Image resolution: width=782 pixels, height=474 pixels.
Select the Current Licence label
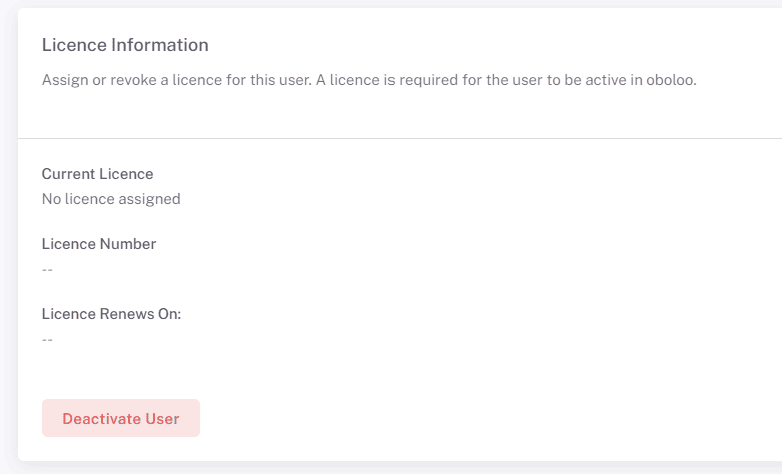pyautogui.click(x=97, y=174)
